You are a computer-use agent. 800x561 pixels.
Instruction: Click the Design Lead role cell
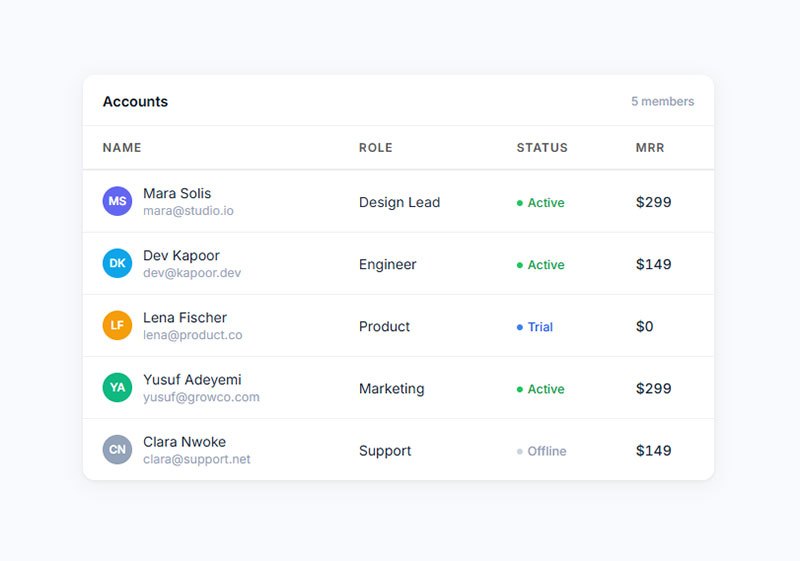click(x=399, y=202)
